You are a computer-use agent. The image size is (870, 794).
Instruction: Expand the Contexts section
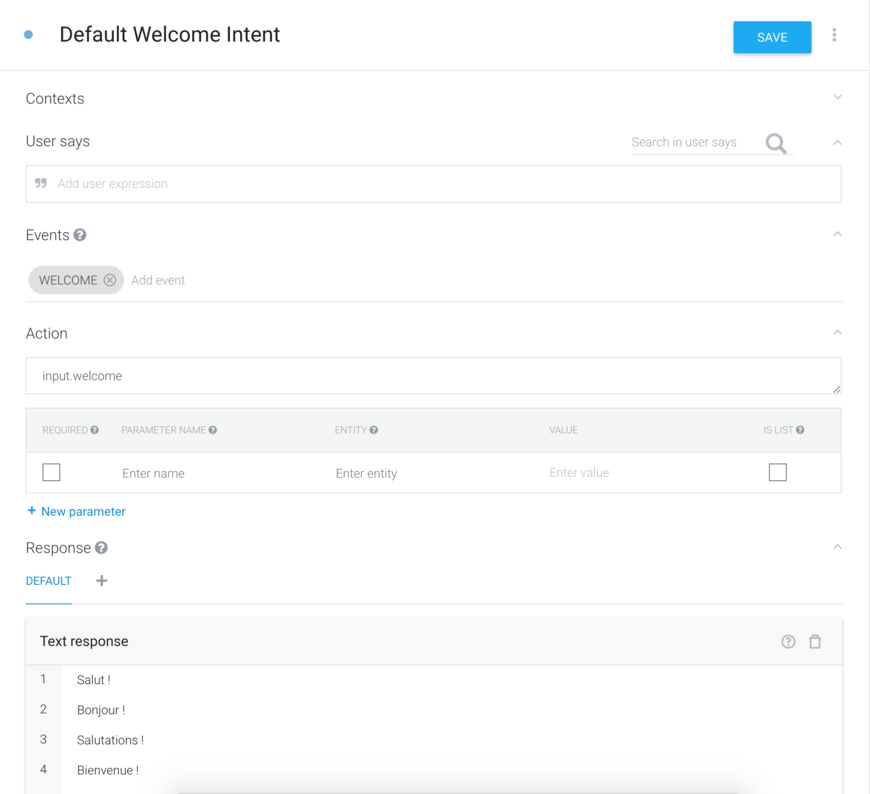[837, 98]
